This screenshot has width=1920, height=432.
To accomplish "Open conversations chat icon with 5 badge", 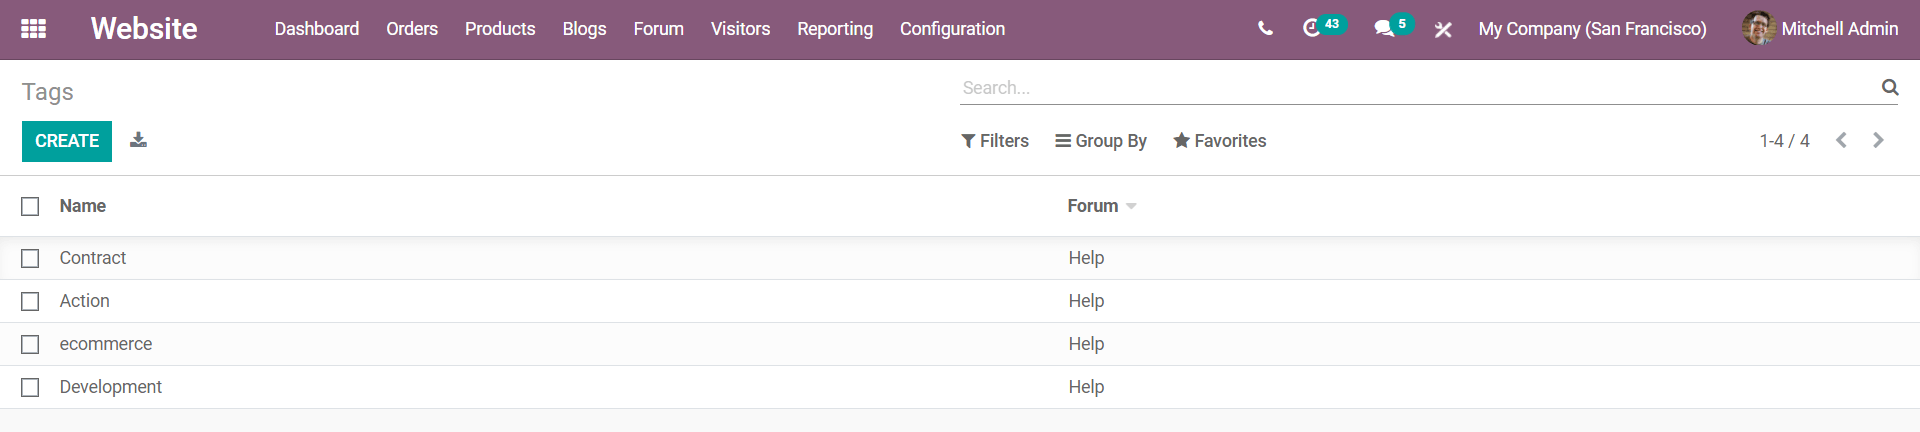I will [1393, 27].
